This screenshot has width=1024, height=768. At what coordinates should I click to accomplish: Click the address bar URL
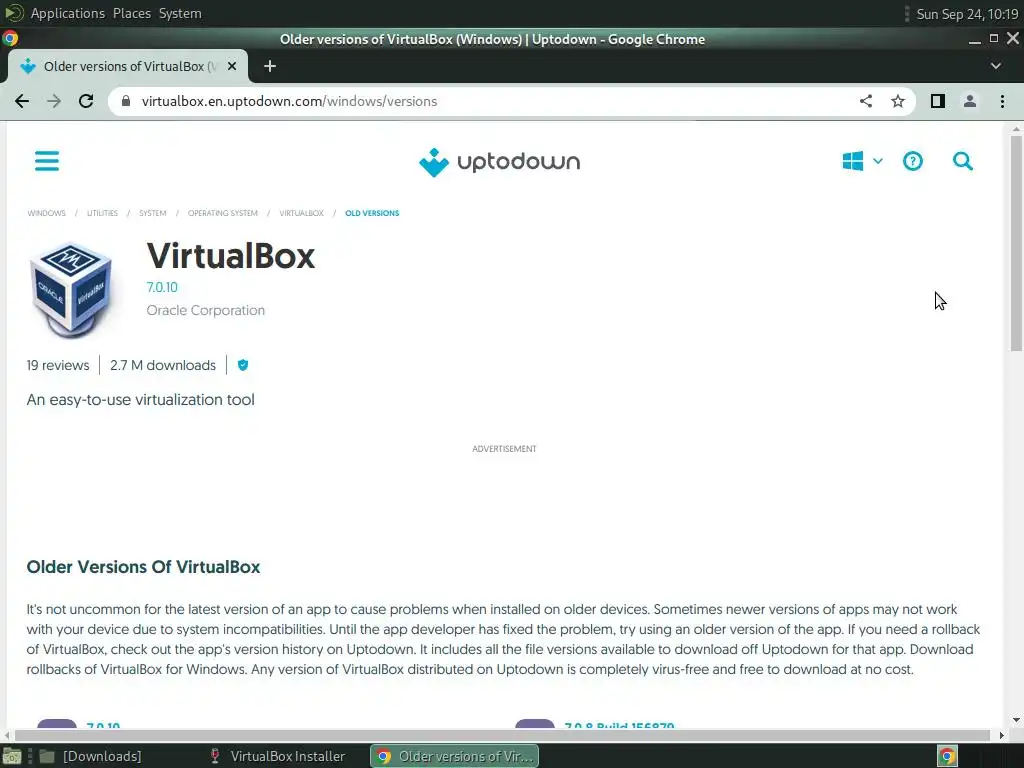pyautogui.click(x=289, y=101)
